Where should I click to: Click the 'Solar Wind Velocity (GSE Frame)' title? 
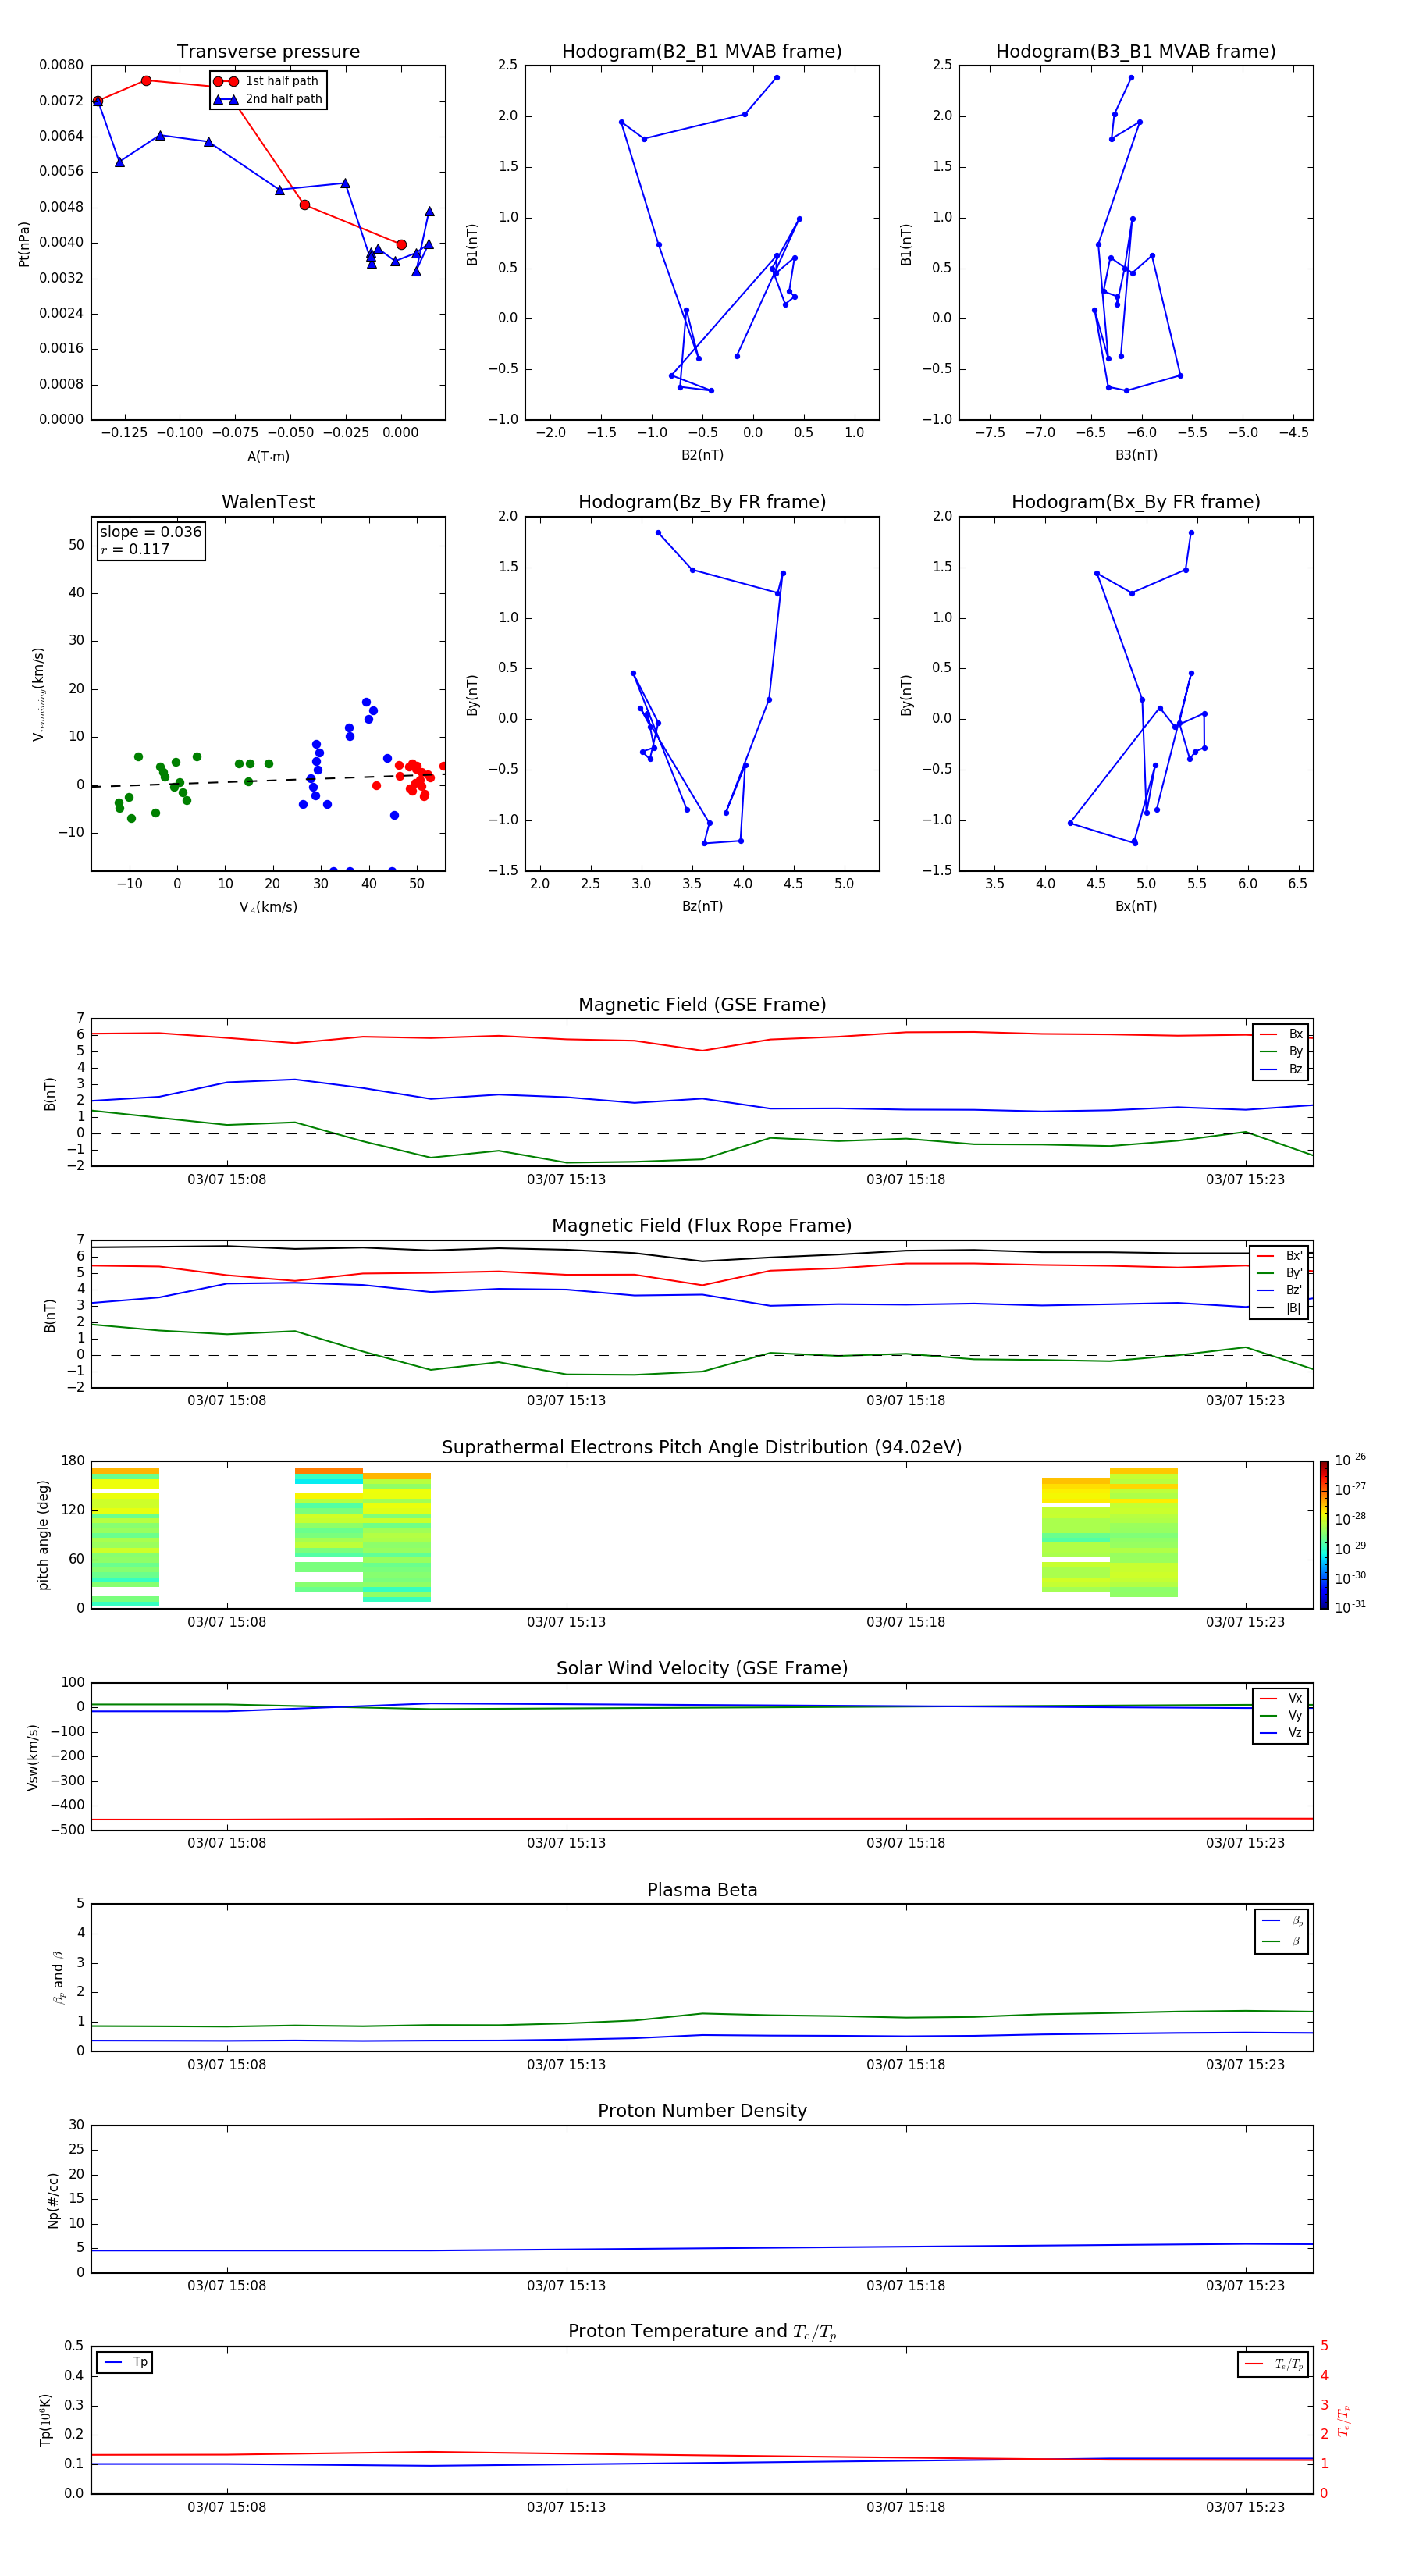702,1669
